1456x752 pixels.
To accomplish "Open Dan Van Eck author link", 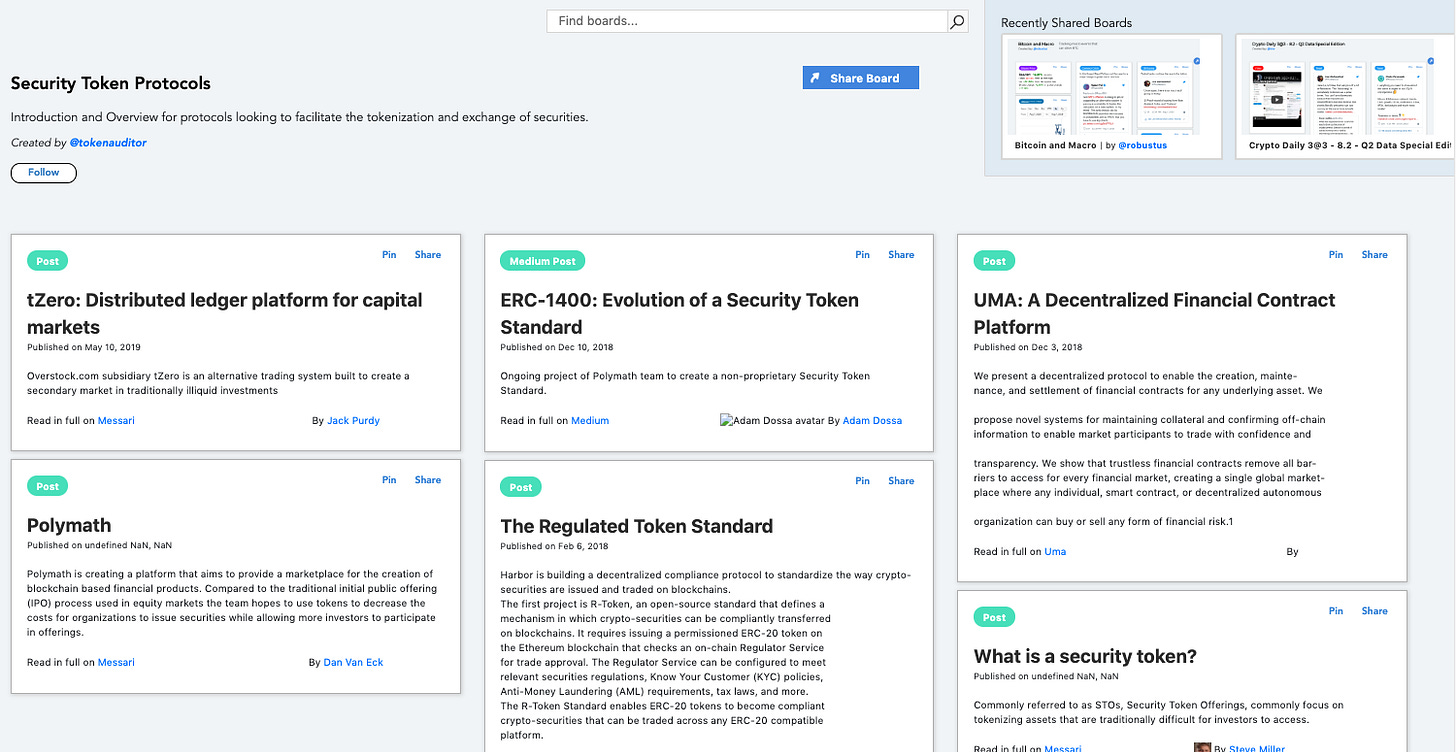I will 353,663.
